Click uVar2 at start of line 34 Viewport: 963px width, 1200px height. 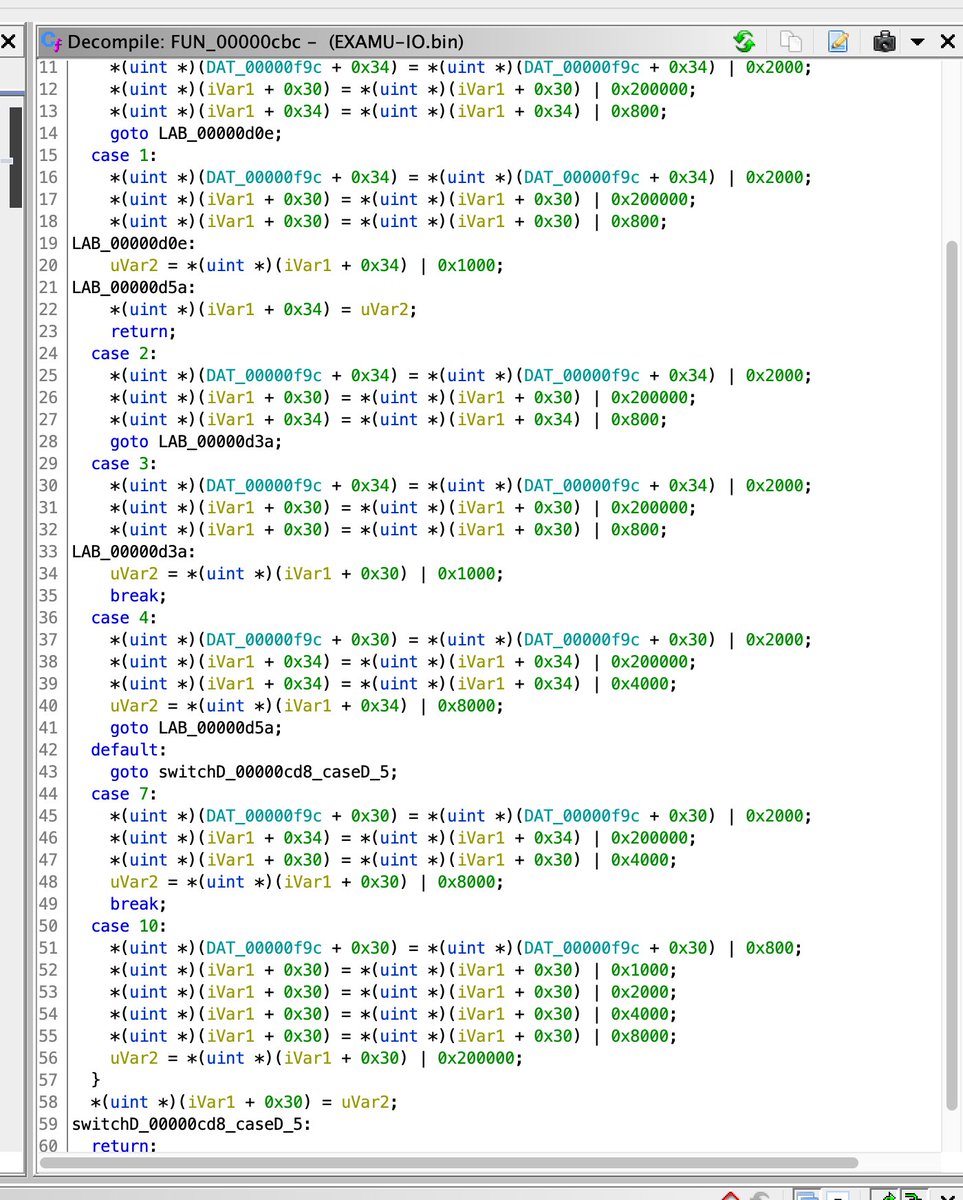tap(134, 573)
